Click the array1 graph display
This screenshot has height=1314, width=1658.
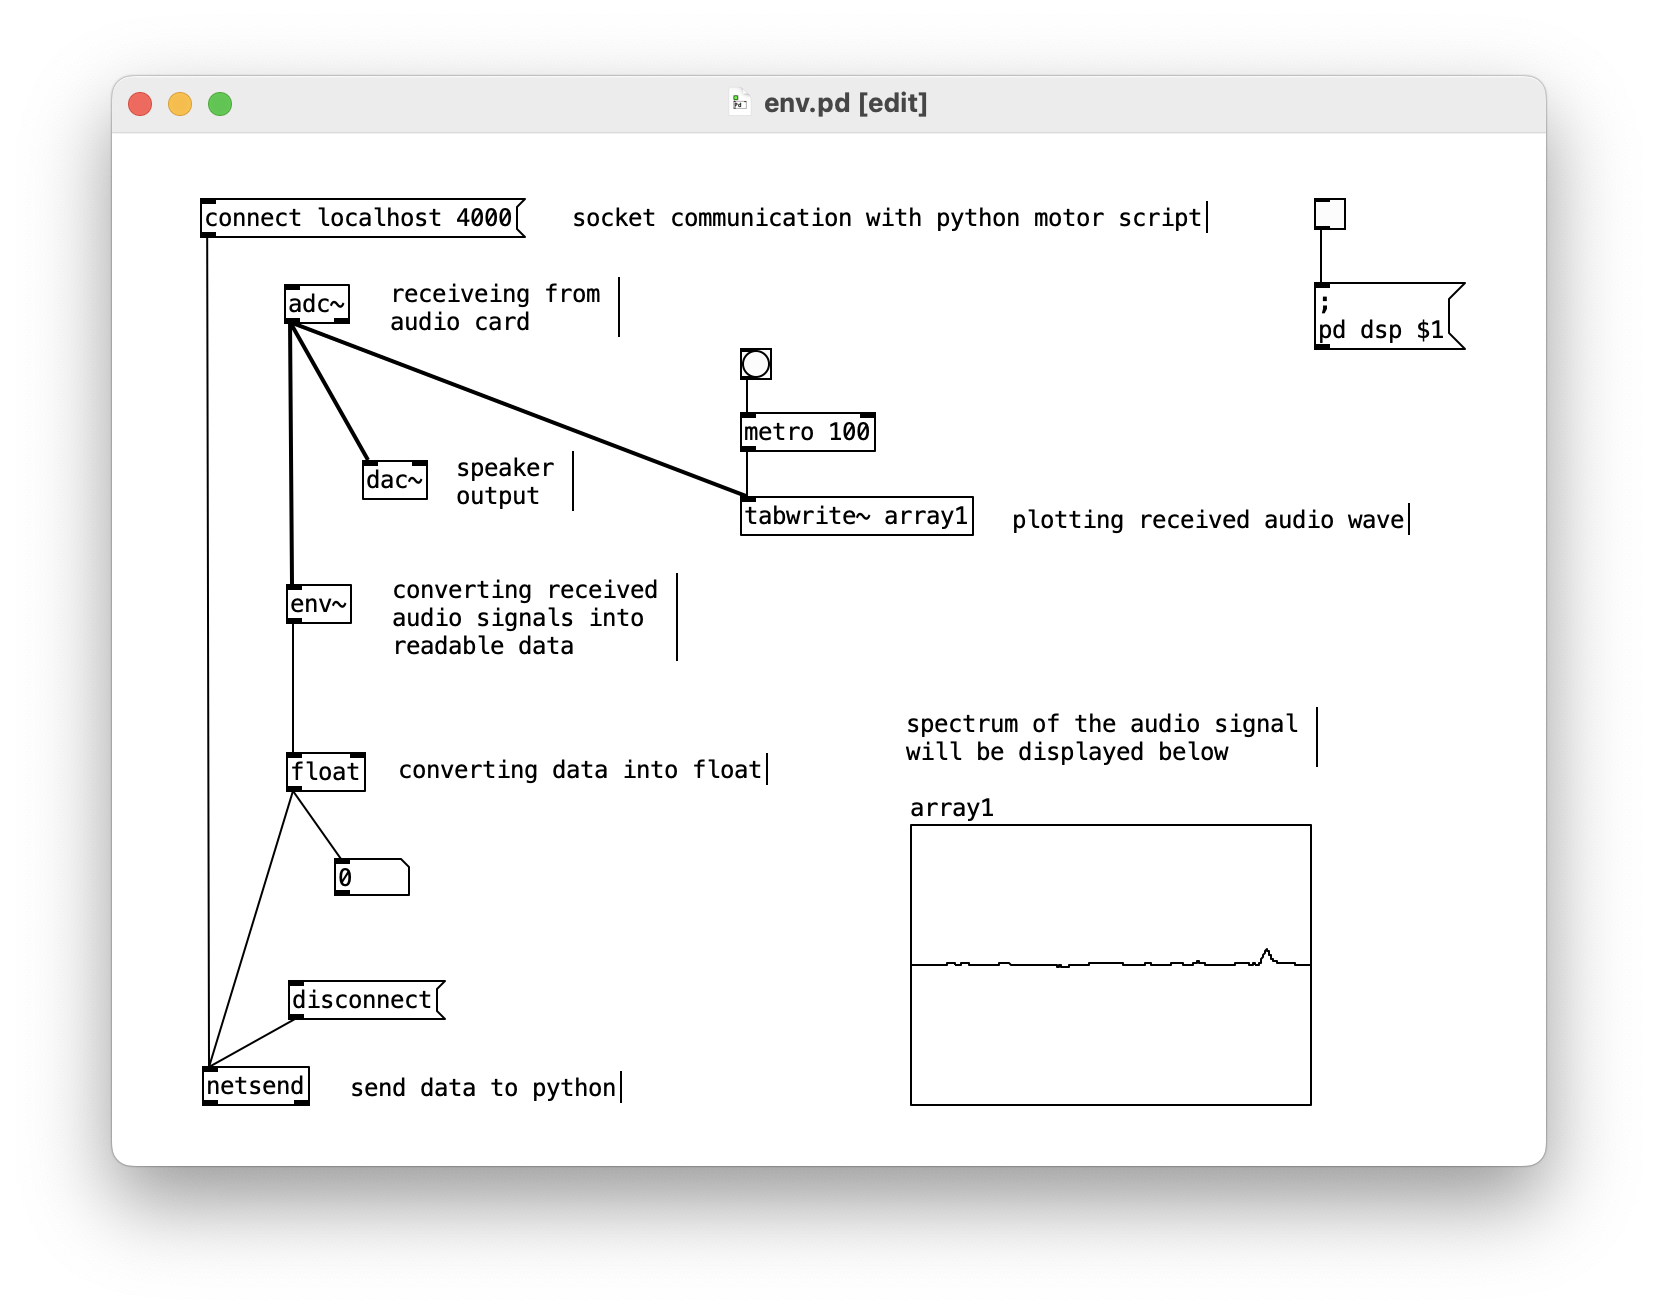(1111, 965)
